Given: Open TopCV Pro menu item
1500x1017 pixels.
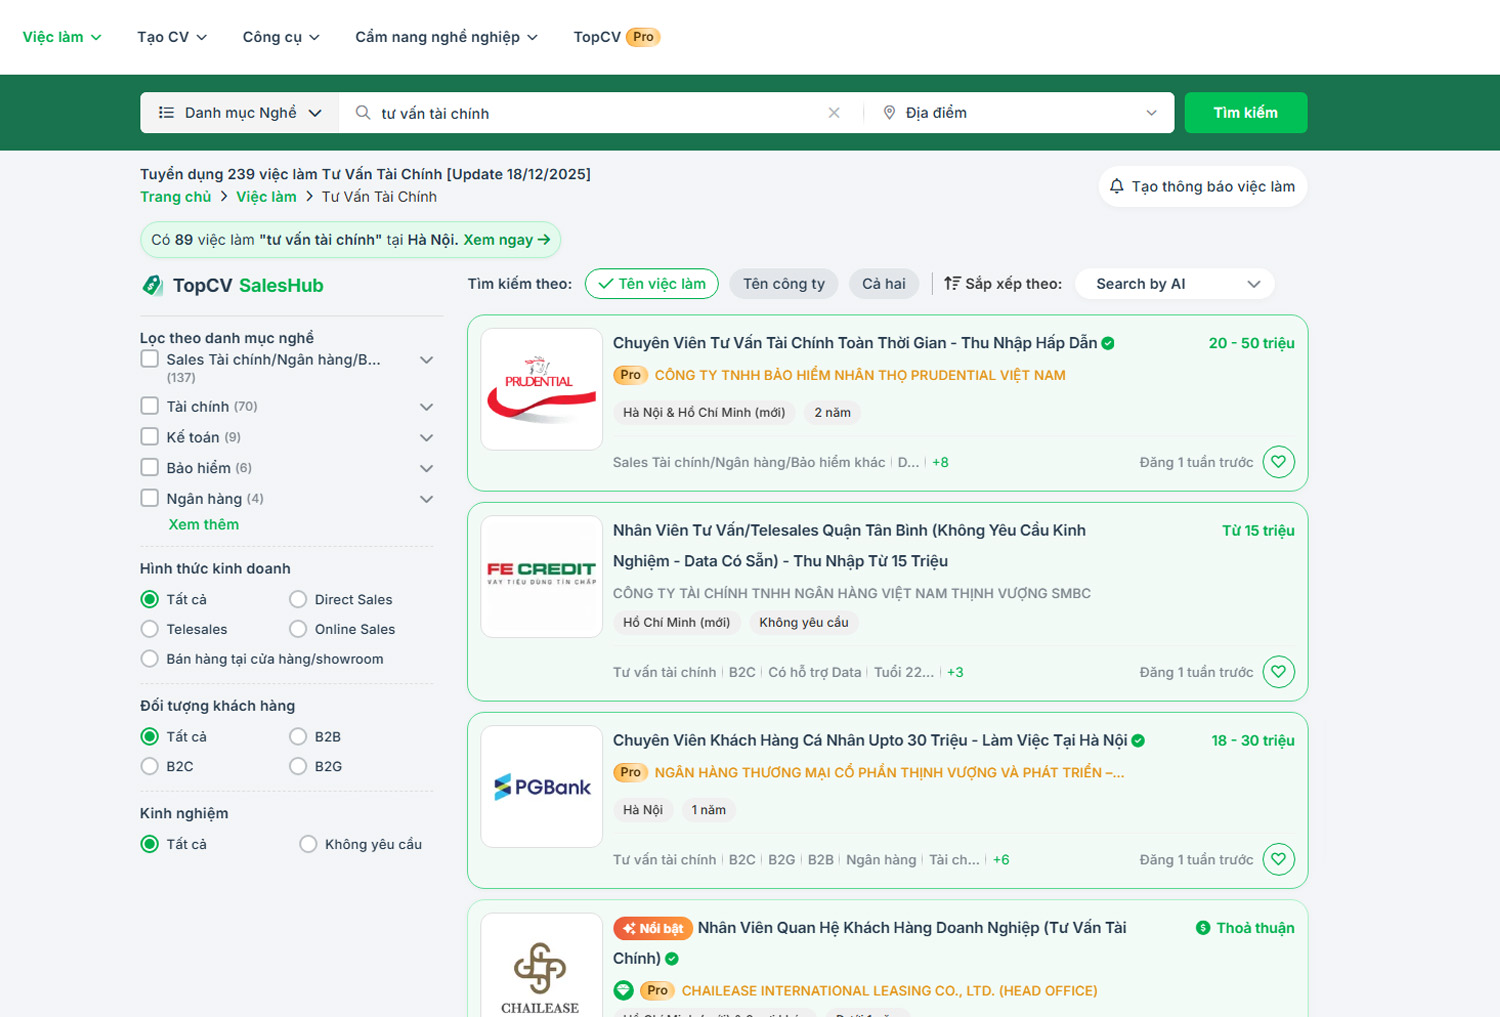Looking at the screenshot, I should coord(617,37).
